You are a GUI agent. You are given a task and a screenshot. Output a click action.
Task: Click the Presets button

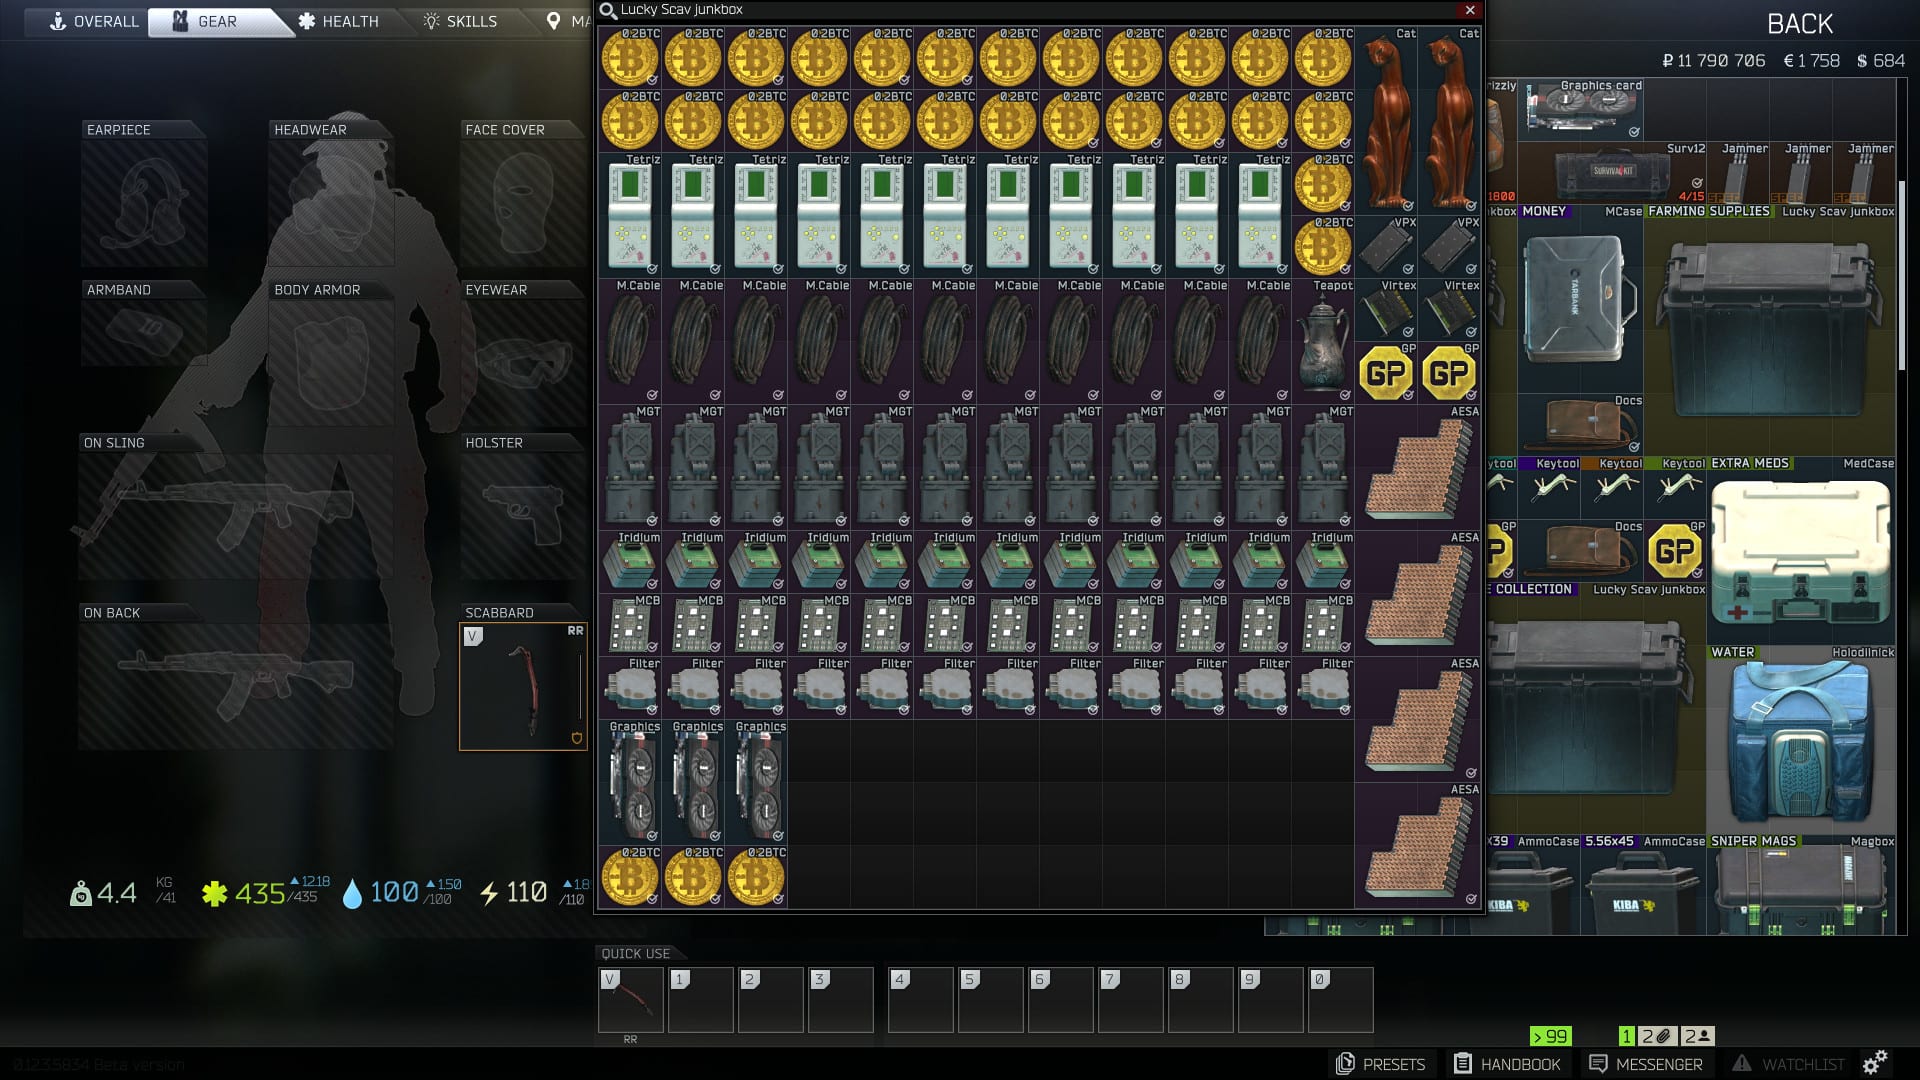coord(1381,1064)
